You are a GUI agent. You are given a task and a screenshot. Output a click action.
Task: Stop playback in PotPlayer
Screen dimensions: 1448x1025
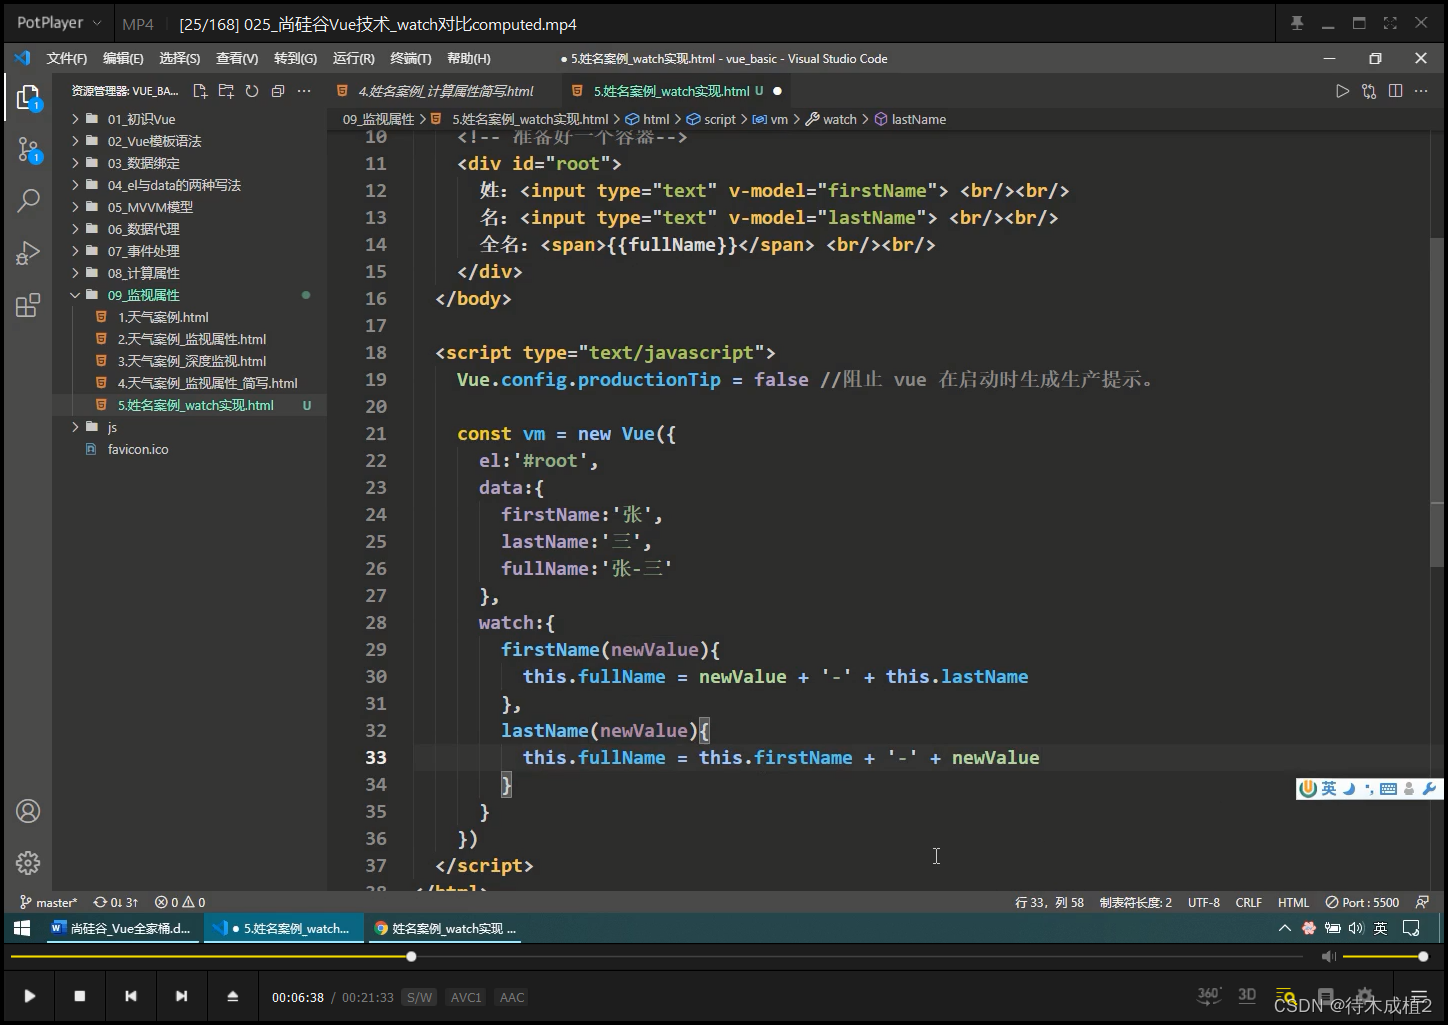tap(80, 996)
